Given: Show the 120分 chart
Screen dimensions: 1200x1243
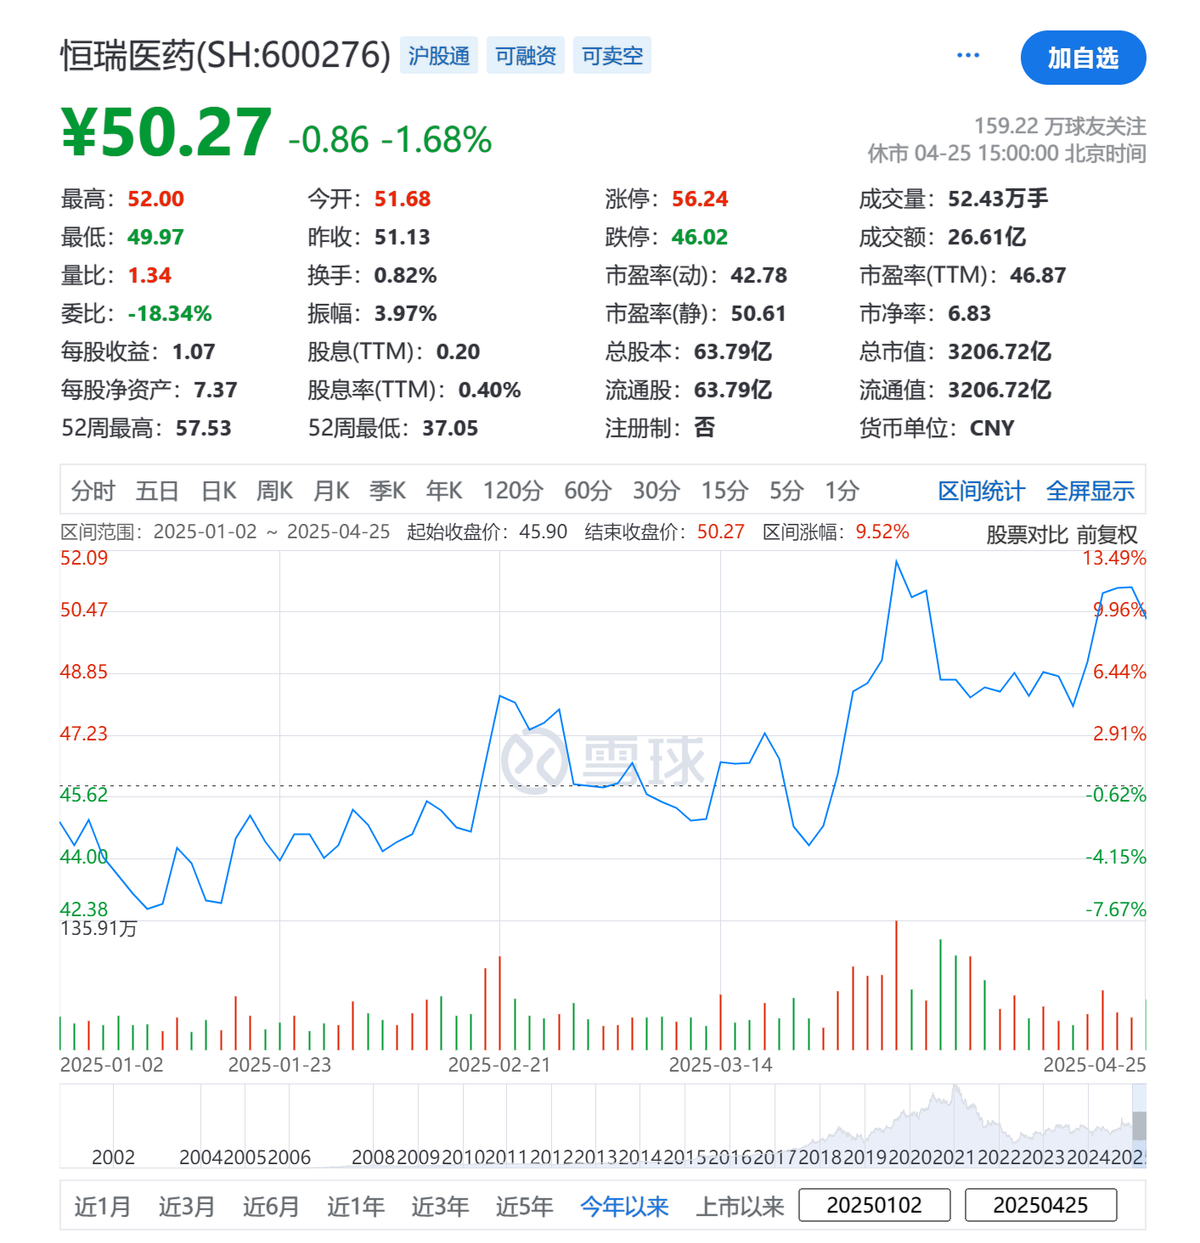Looking at the screenshot, I should 513,491.
